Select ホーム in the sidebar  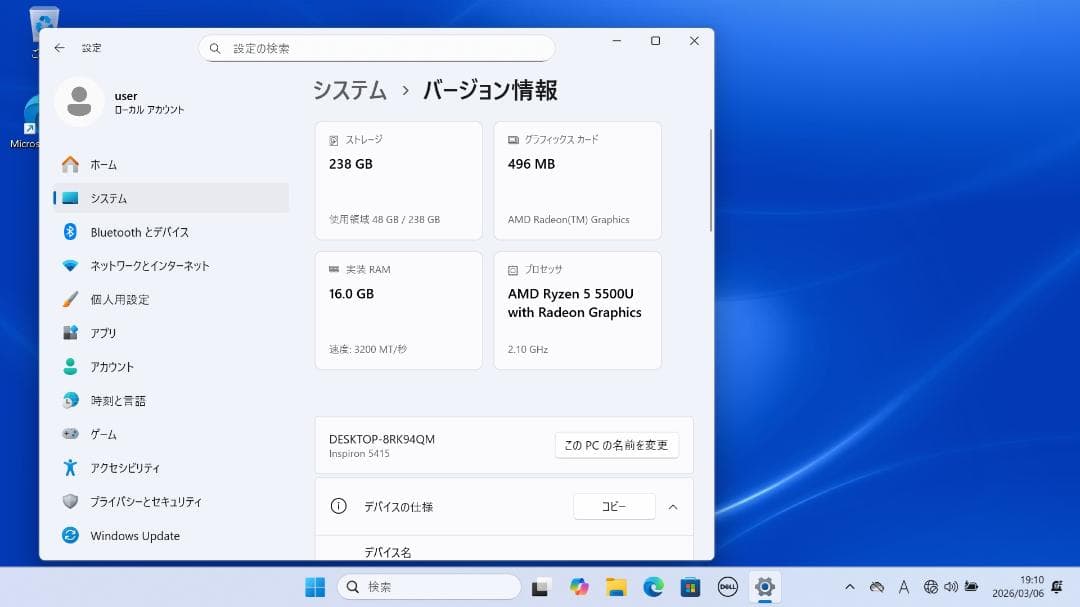click(x=171, y=164)
